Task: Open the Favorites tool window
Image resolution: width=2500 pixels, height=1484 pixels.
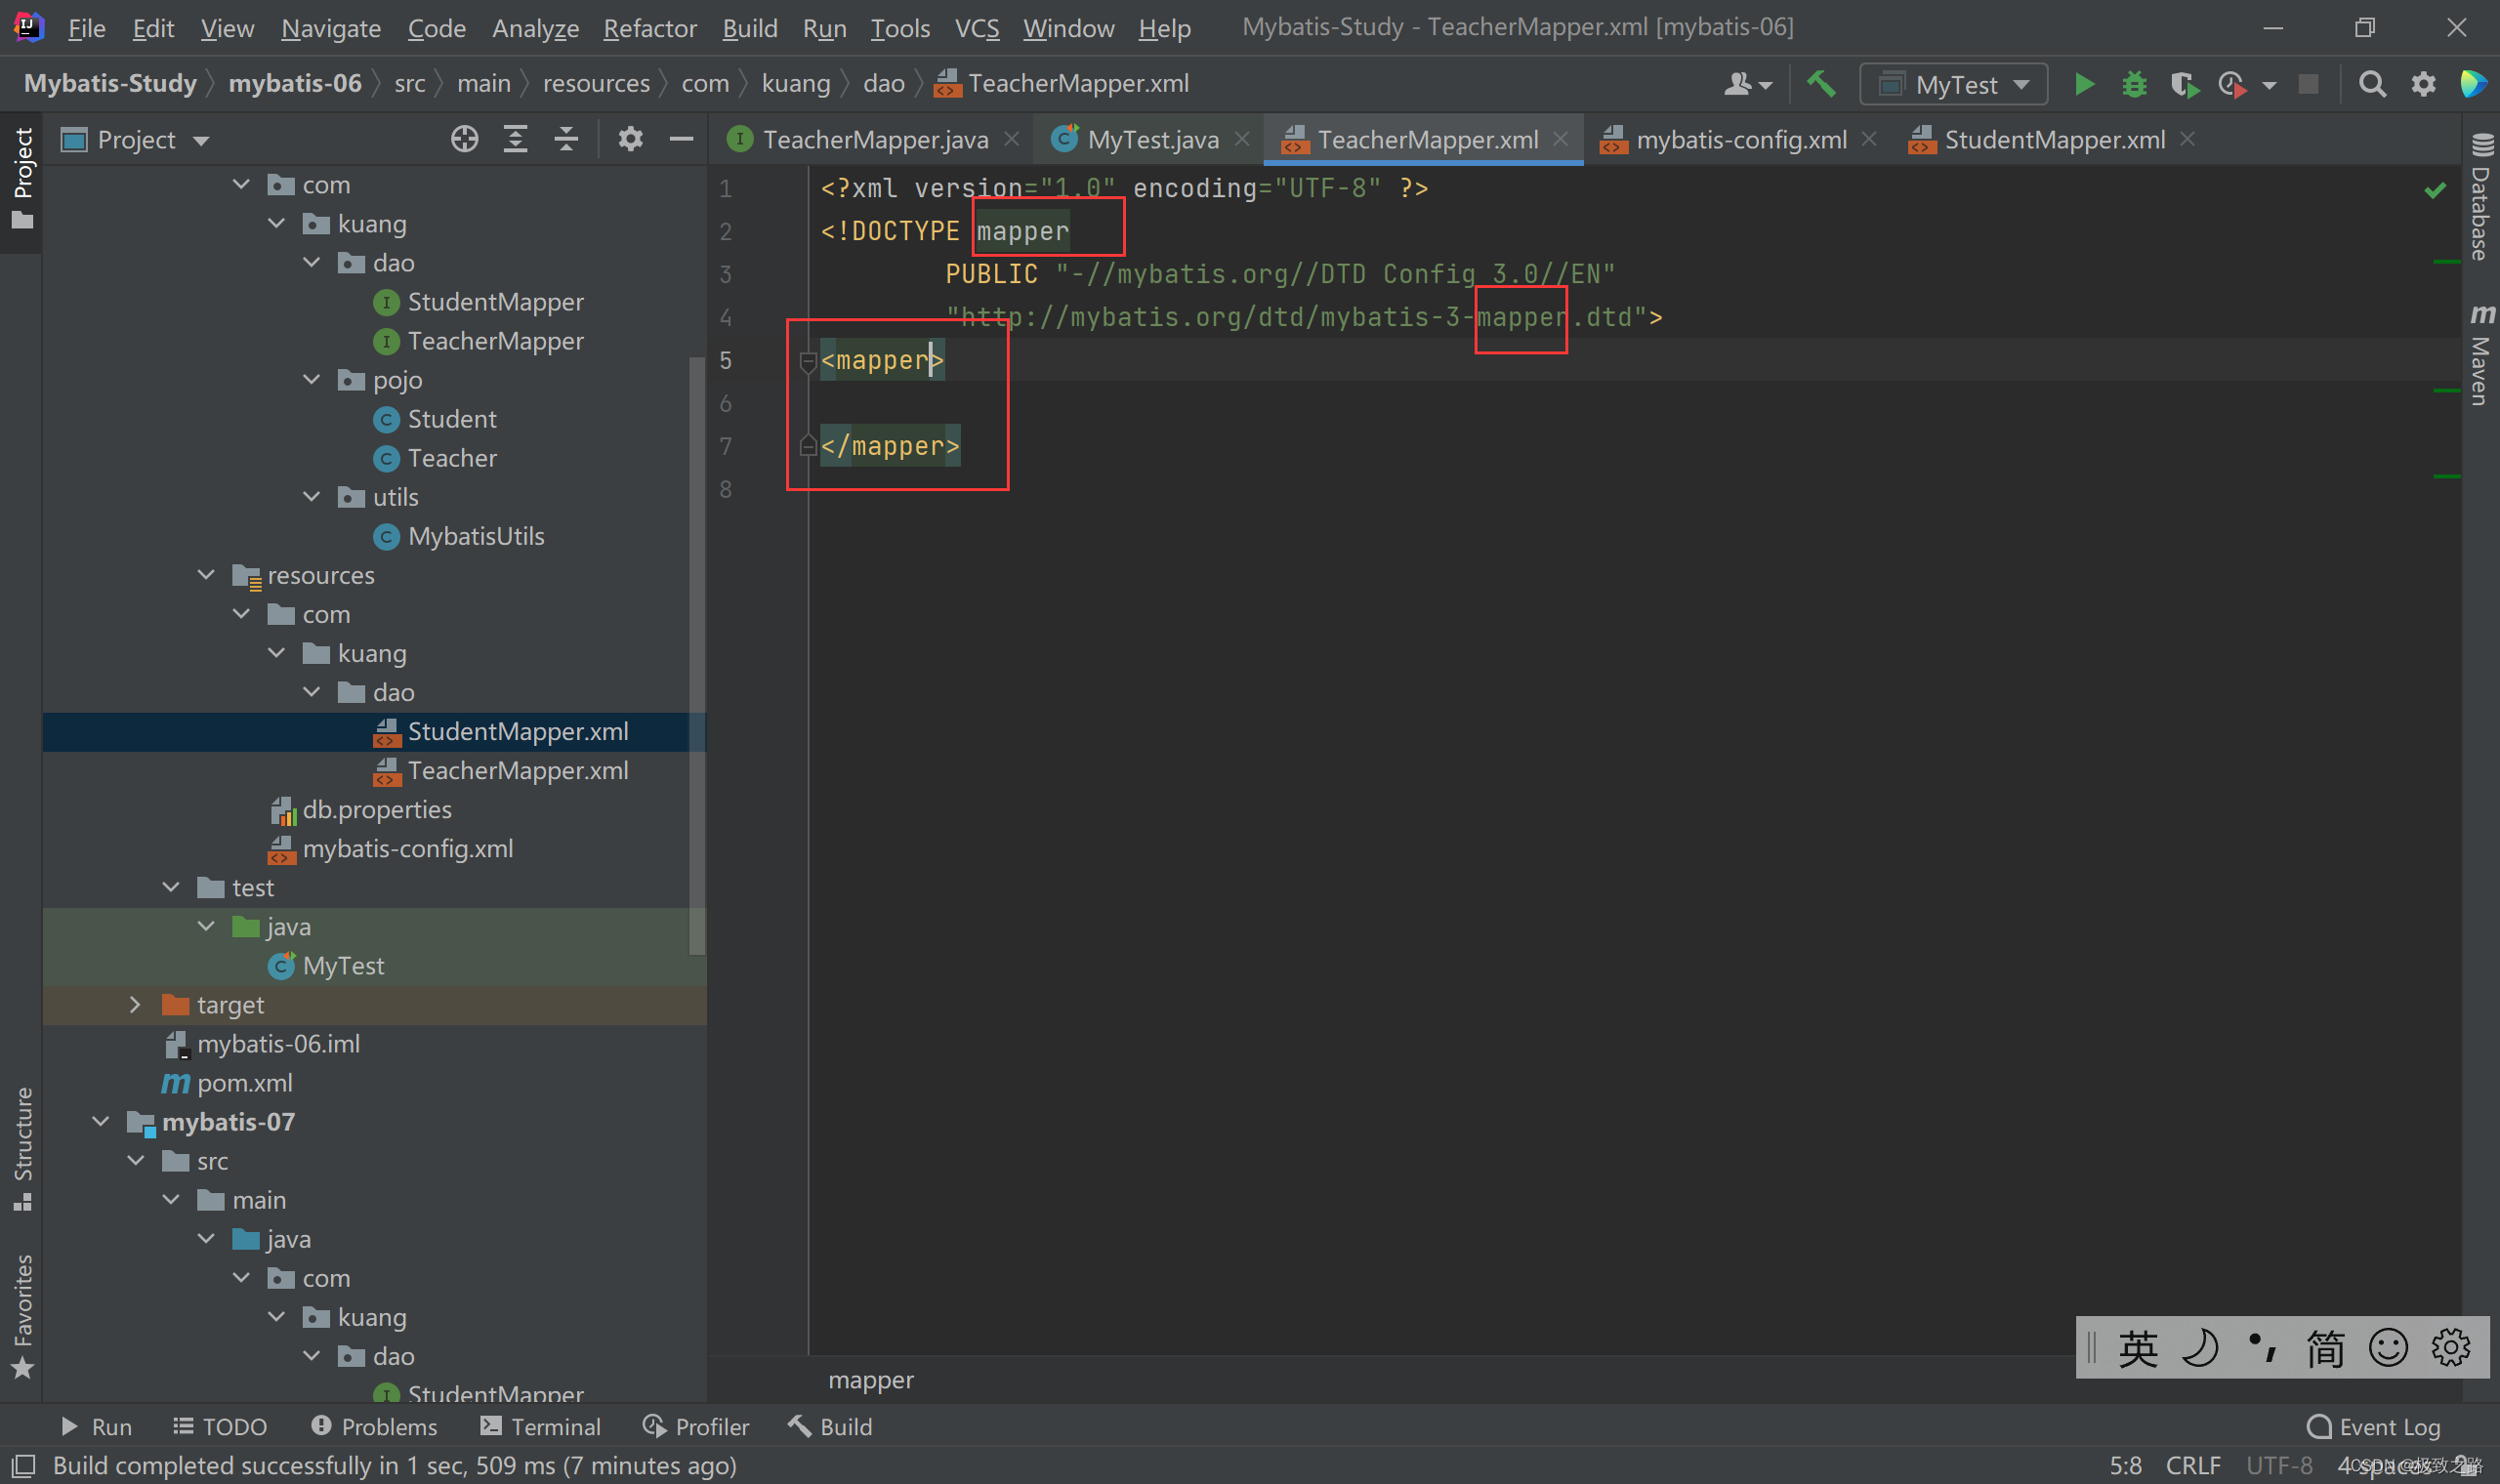Action: (22, 1316)
